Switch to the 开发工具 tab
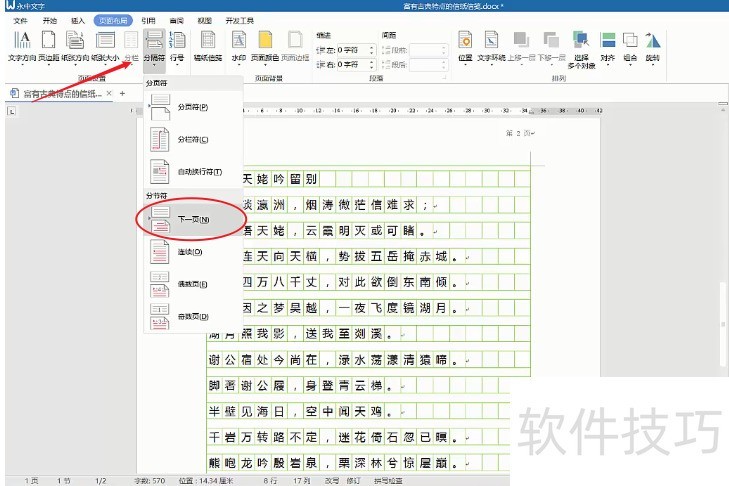Viewport: 729px width, 486px height. coord(240,20)
